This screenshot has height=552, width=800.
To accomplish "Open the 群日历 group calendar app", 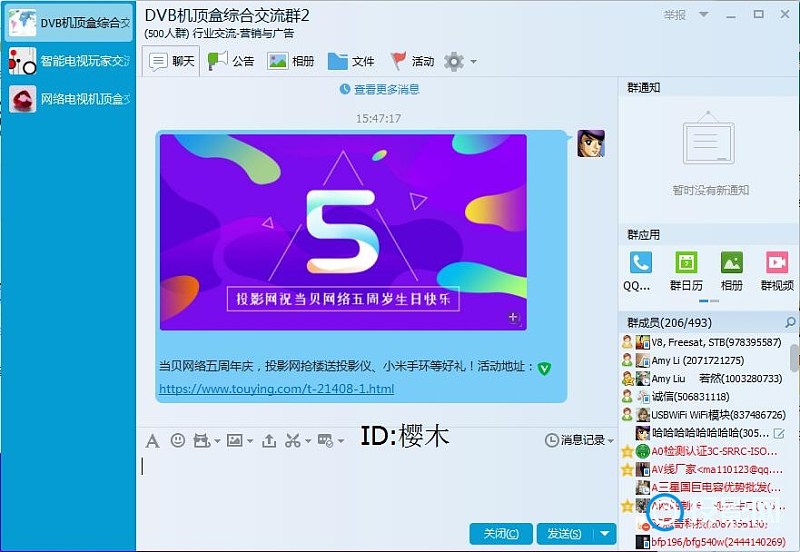I will click(x=686, y=271).
